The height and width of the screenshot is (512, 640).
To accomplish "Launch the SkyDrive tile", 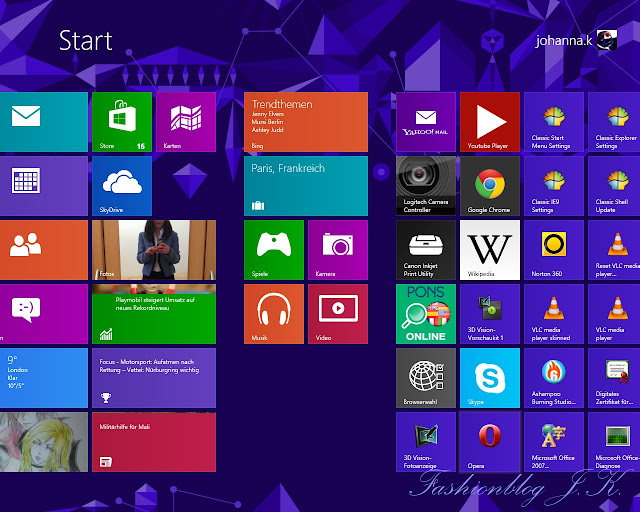I will [x=122, y=186].
